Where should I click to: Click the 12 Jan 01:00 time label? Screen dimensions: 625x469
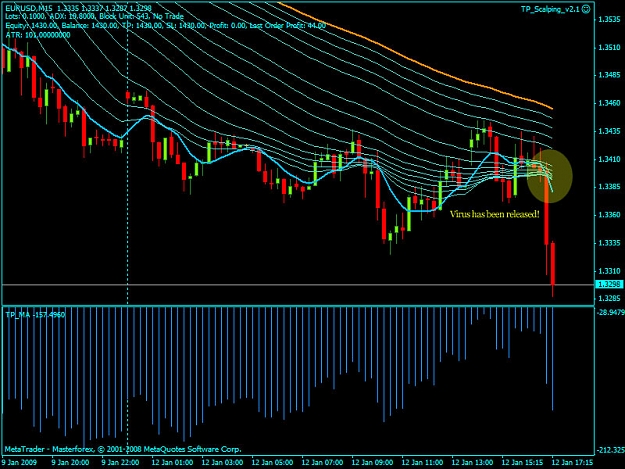click(172, 463)
